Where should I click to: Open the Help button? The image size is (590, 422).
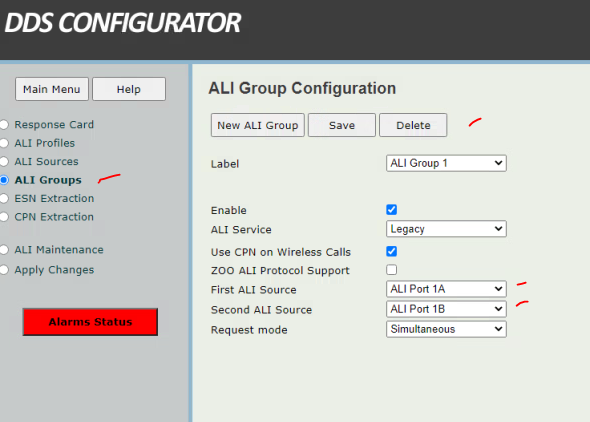click(129, 89)
